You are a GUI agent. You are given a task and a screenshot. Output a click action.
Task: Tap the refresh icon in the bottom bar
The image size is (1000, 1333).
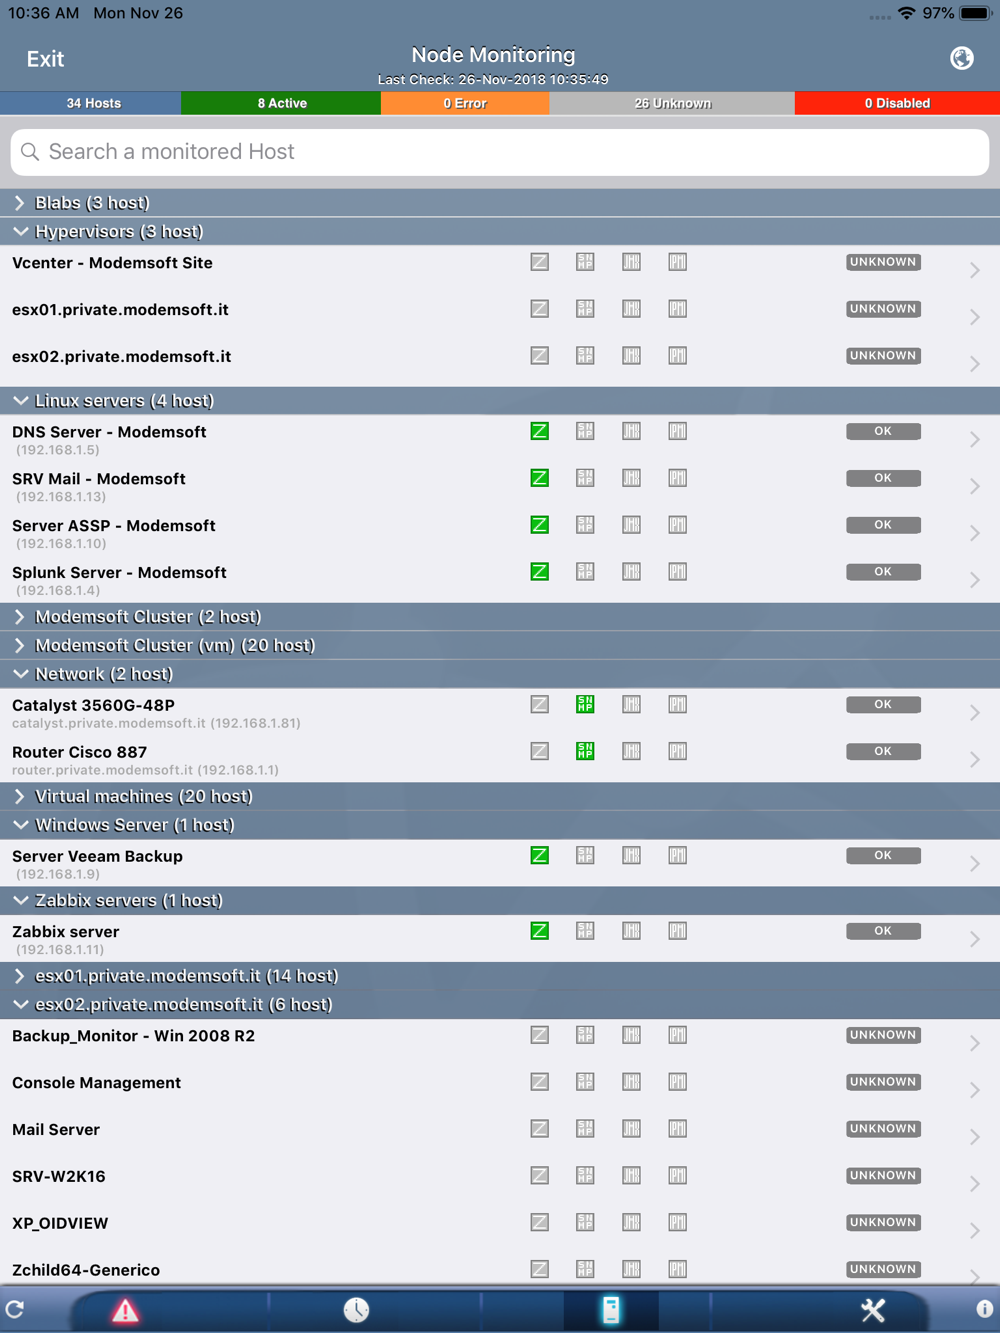15,1309
